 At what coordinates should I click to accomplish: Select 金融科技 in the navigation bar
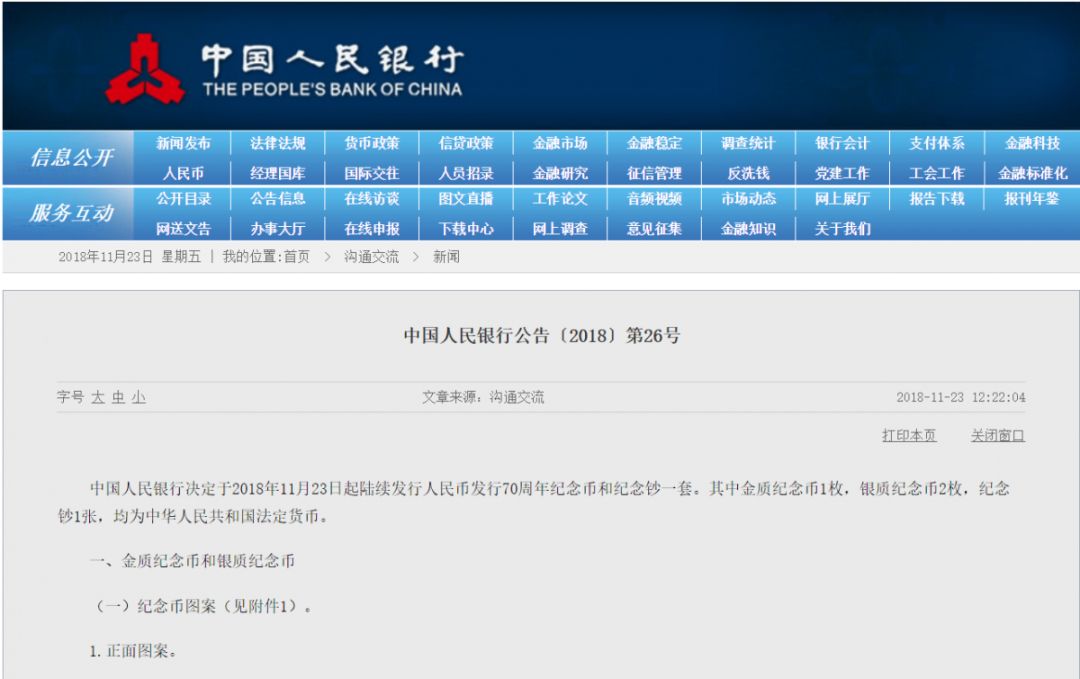tap(1032, 143)
